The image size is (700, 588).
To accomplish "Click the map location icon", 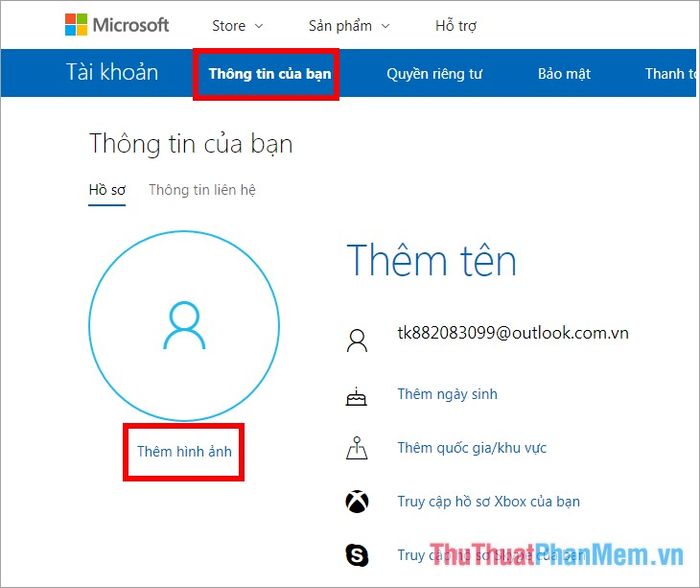I will pos(357,448).
